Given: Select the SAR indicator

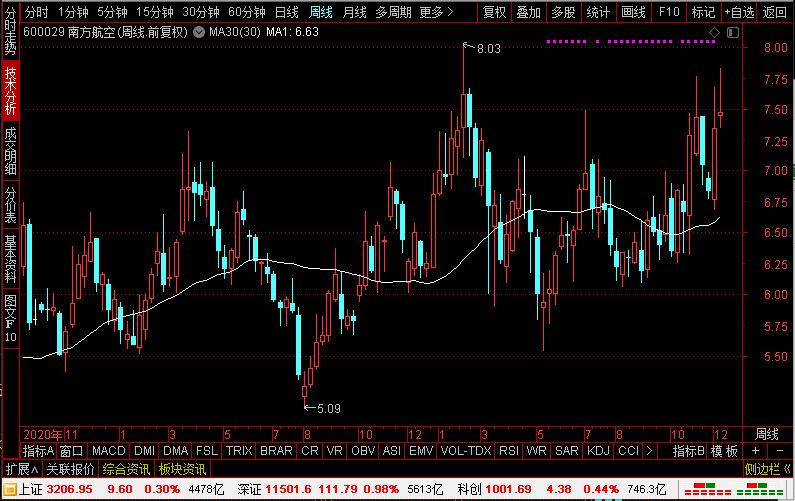Looking at the screenshot, I should coord(567,451).
